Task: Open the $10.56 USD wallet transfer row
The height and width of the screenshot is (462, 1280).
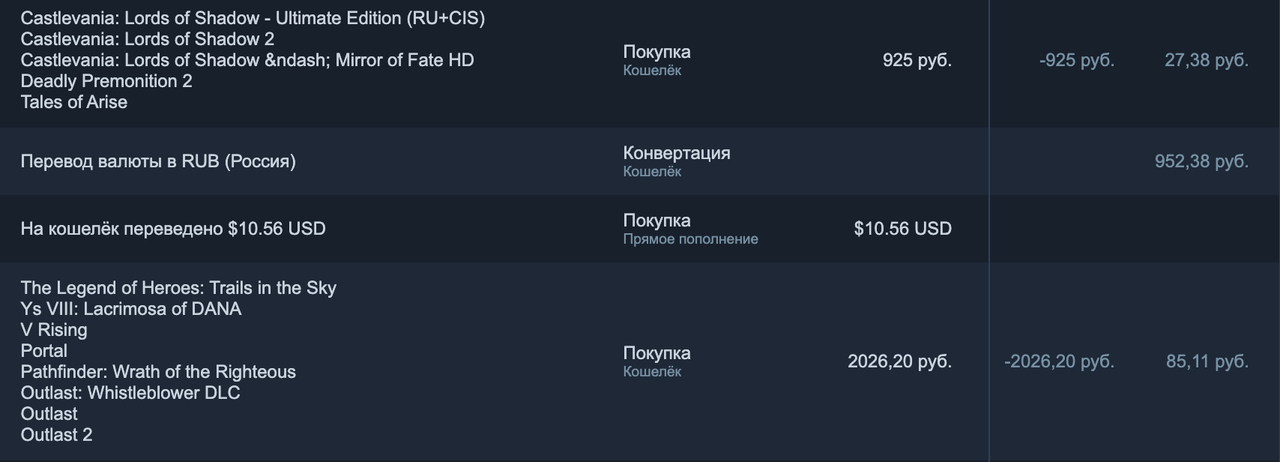Action: click(x=640, y=229)
